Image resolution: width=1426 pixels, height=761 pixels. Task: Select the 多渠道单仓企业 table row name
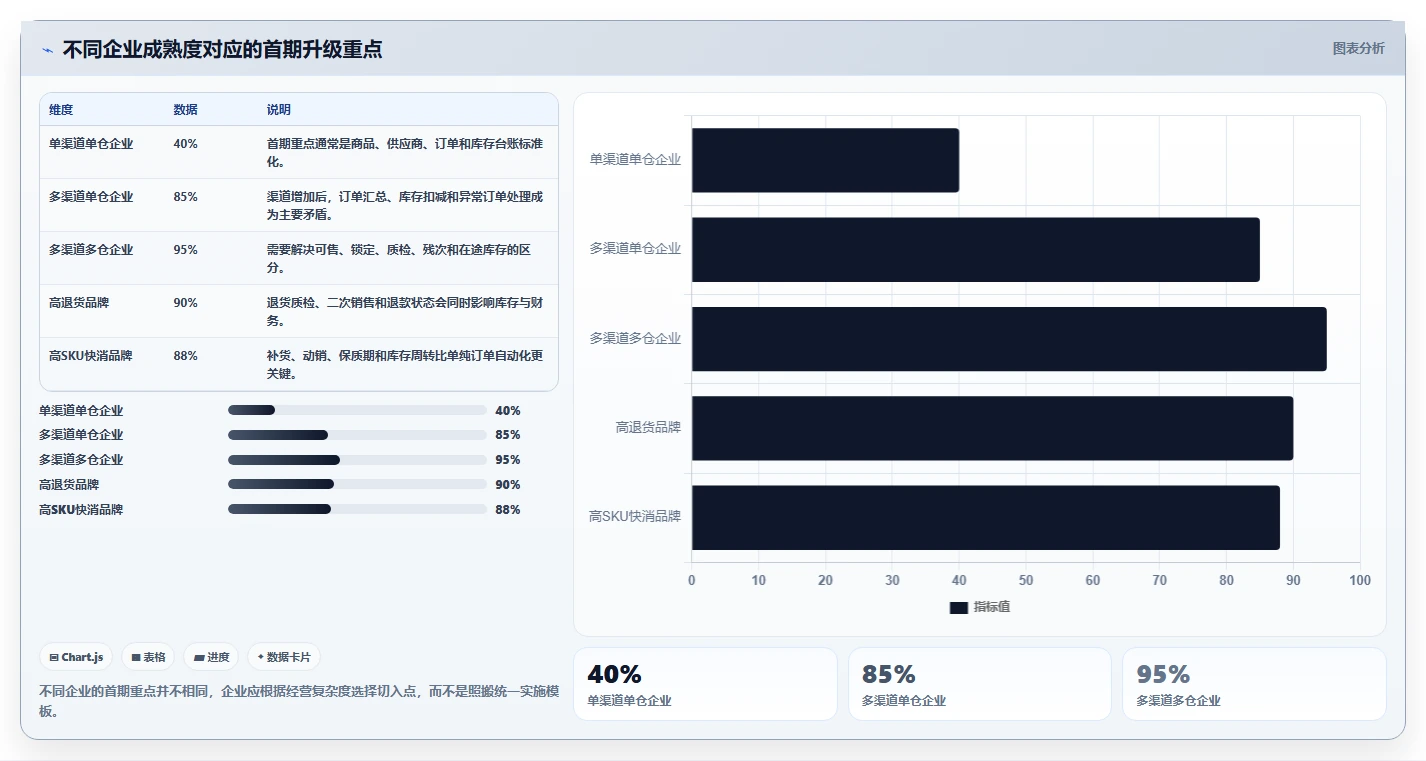(91, 197)
